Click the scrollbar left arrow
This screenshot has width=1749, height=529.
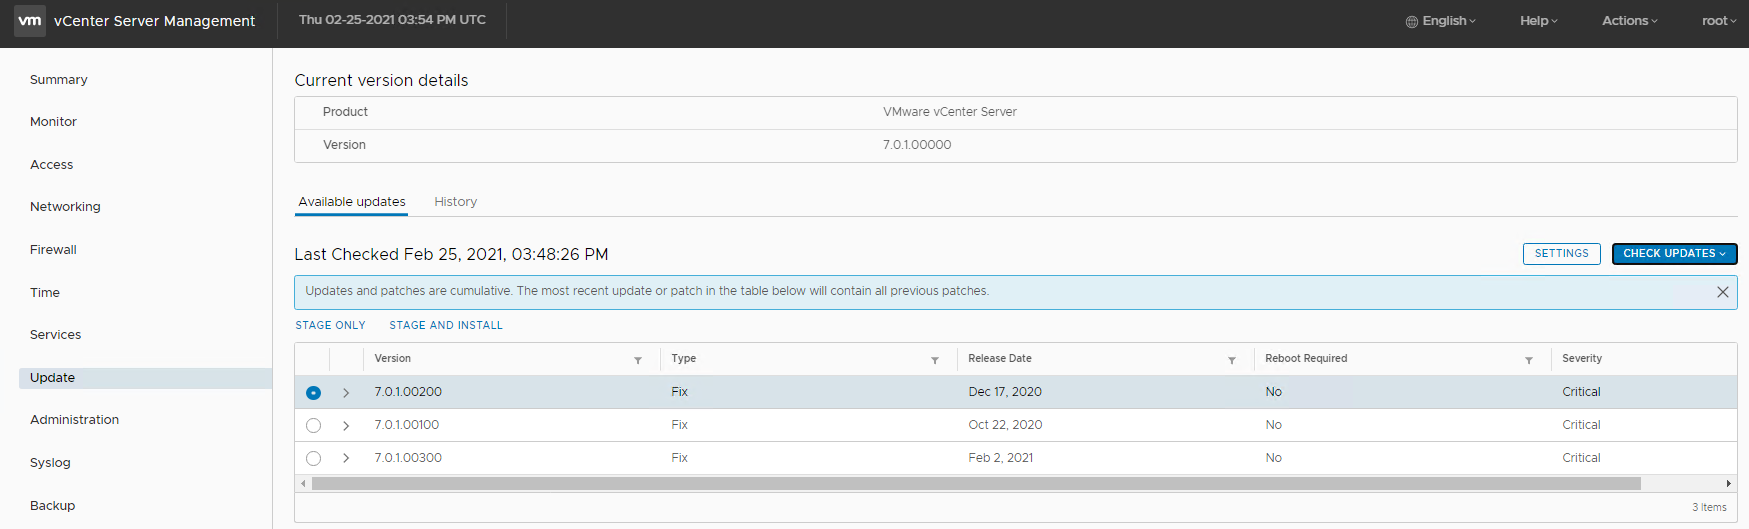[x=303, y=484]
